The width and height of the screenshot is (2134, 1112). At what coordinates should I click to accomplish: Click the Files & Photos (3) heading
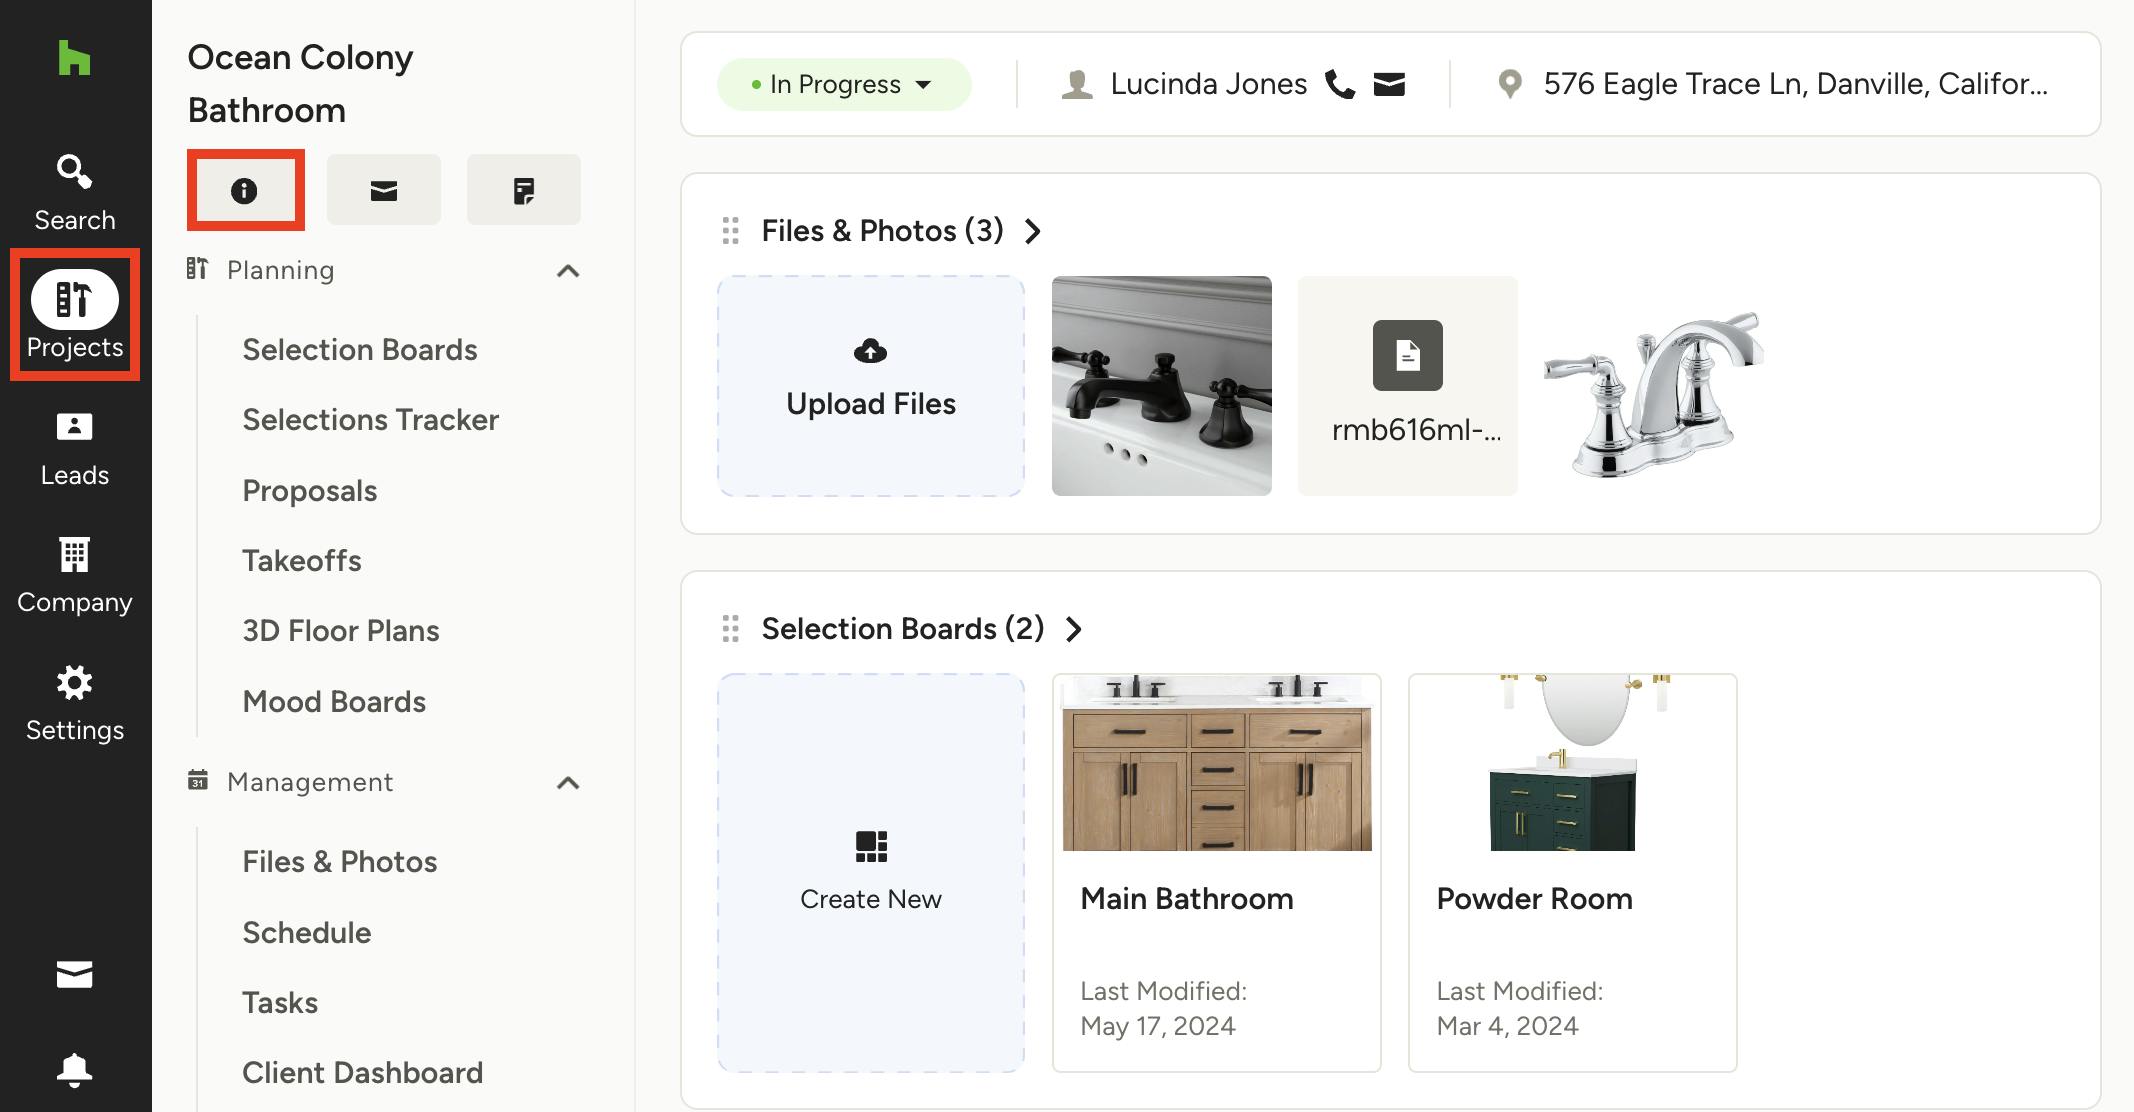pyautogui.click(x=883, y=231)
